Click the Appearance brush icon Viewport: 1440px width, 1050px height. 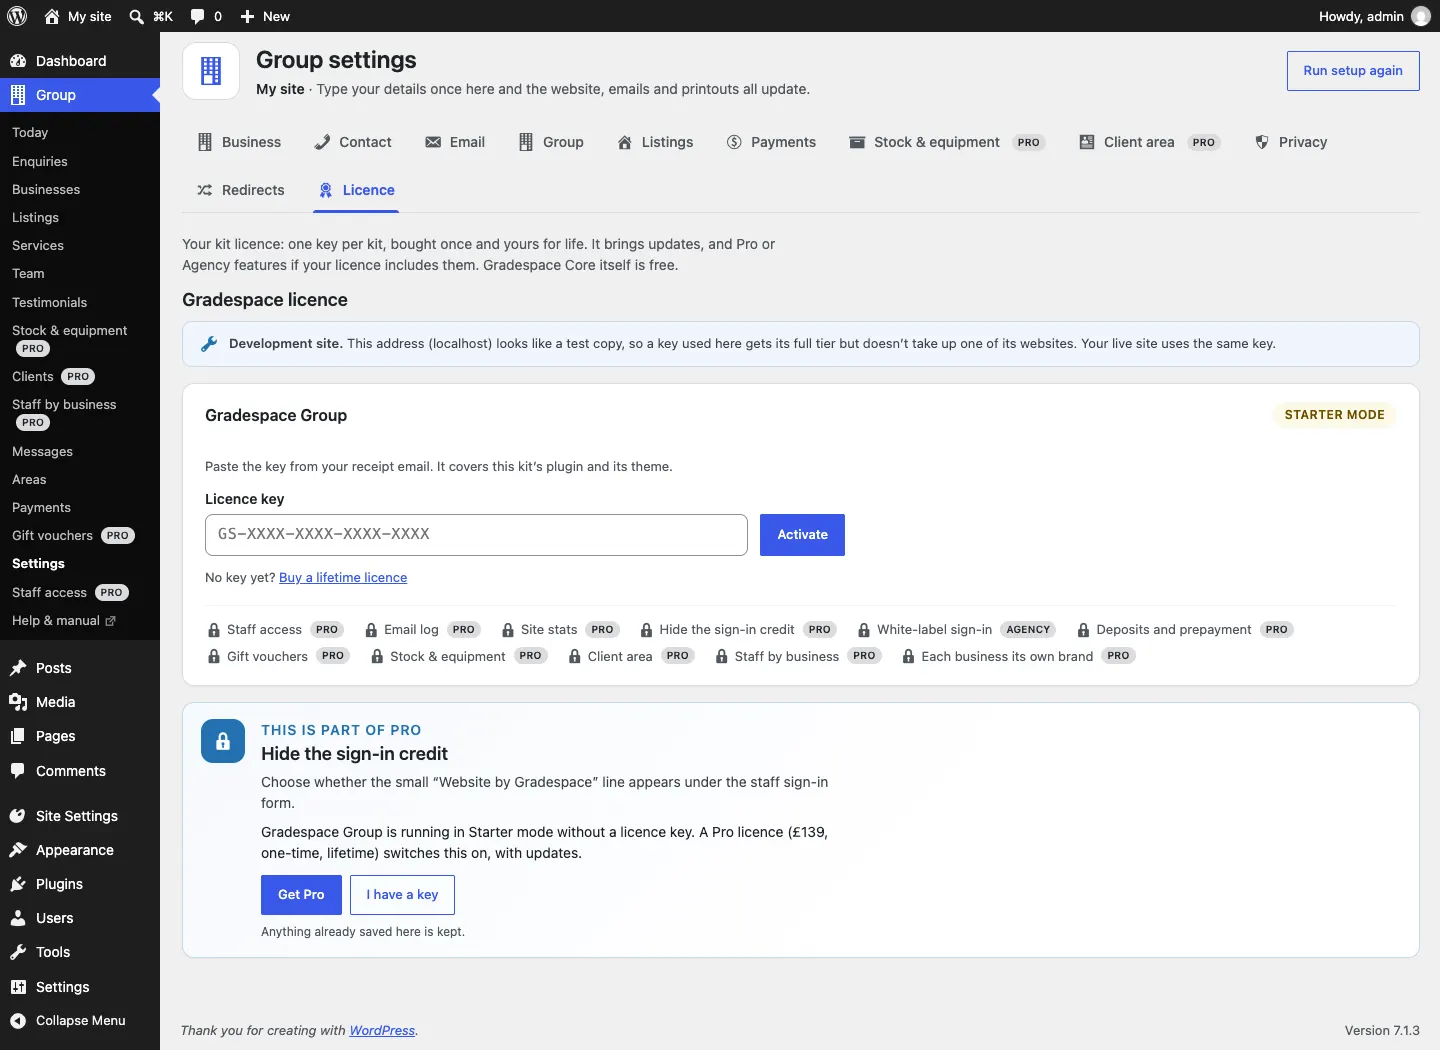(x=18, y=850)
